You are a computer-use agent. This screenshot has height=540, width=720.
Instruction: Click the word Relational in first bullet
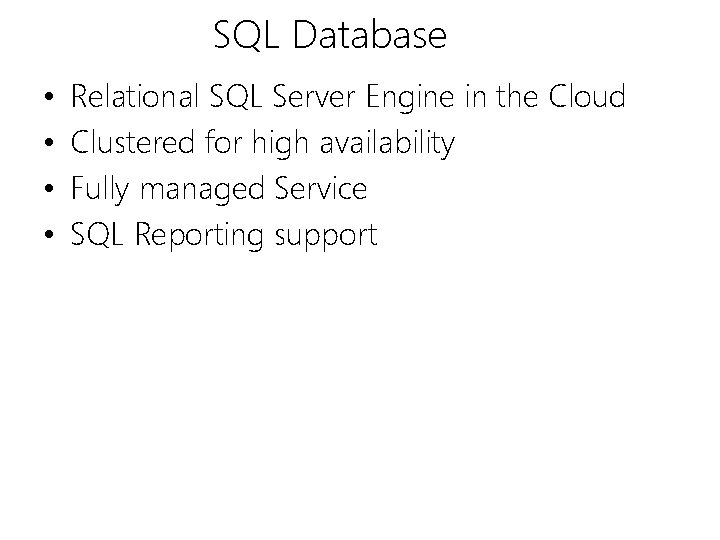135,96
